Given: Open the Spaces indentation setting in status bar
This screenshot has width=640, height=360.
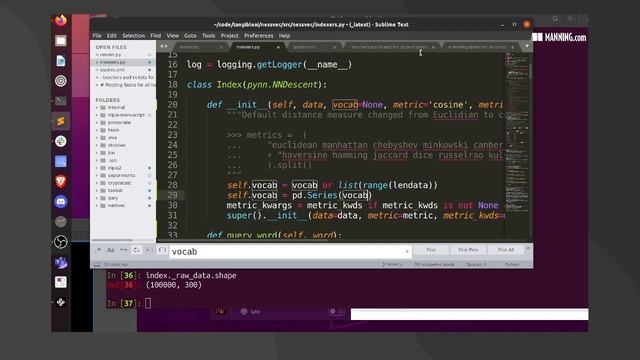Looking at the screenshot, I should click(476, 264).
